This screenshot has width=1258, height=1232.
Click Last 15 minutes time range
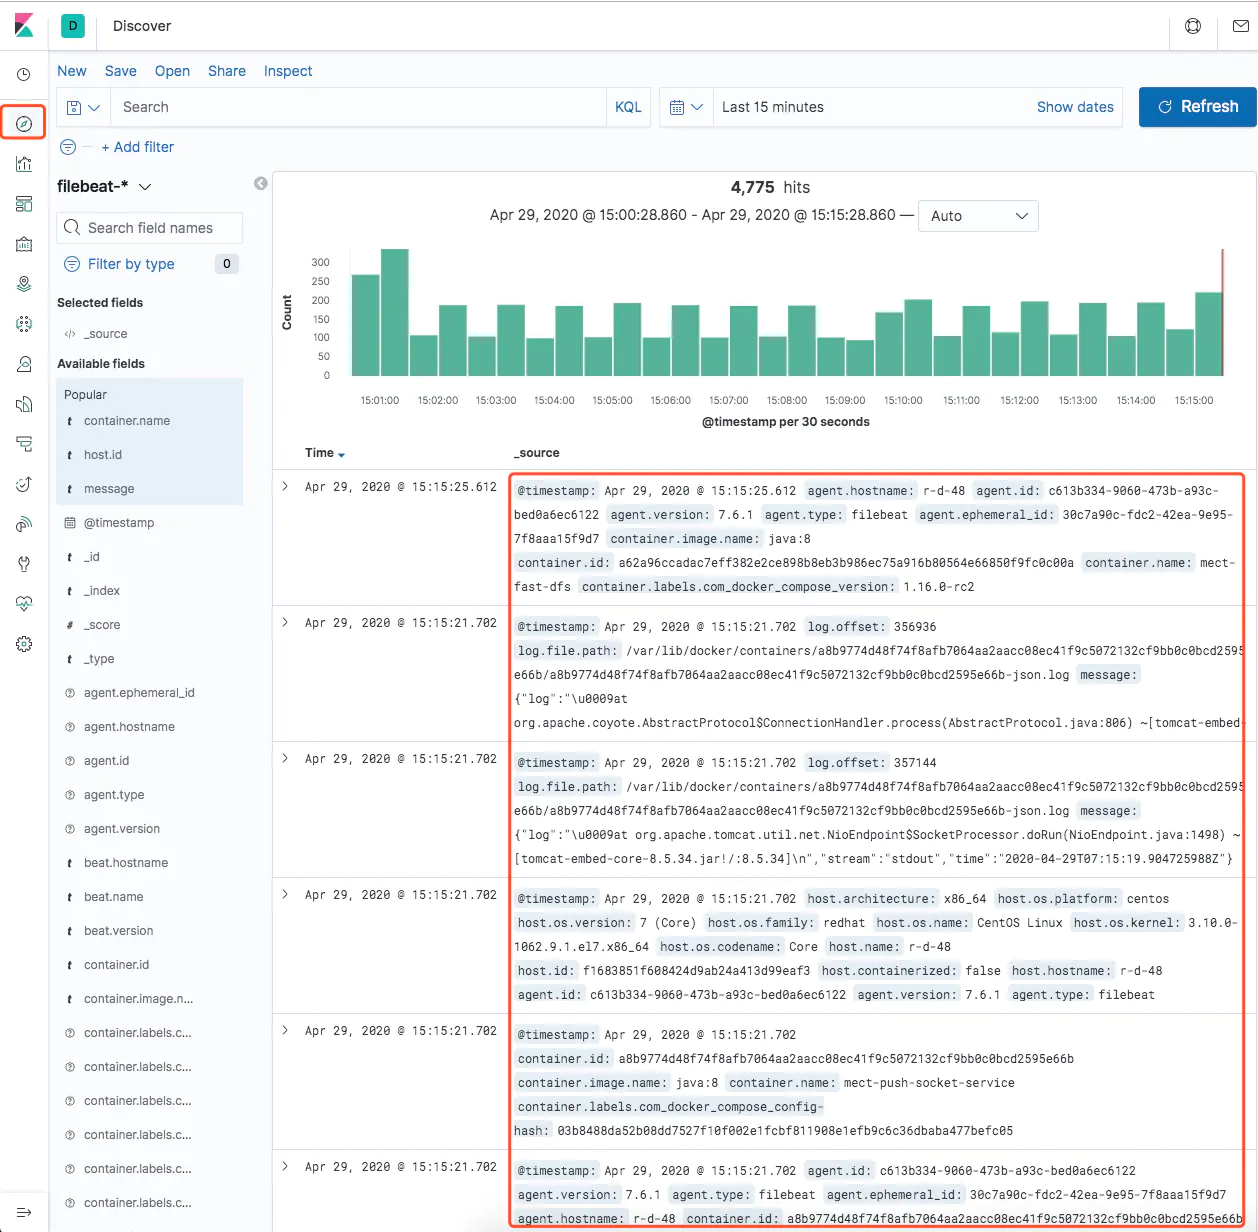click(773, 107)
